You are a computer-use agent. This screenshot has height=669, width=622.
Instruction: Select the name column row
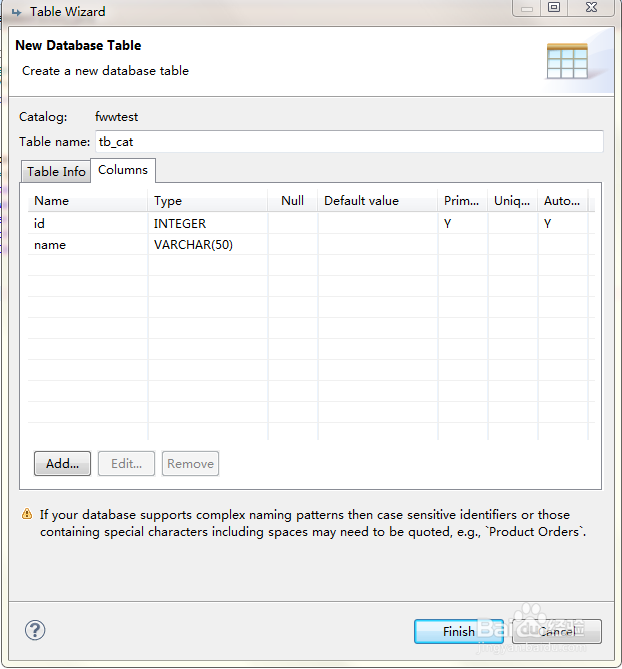coord(311,244)
